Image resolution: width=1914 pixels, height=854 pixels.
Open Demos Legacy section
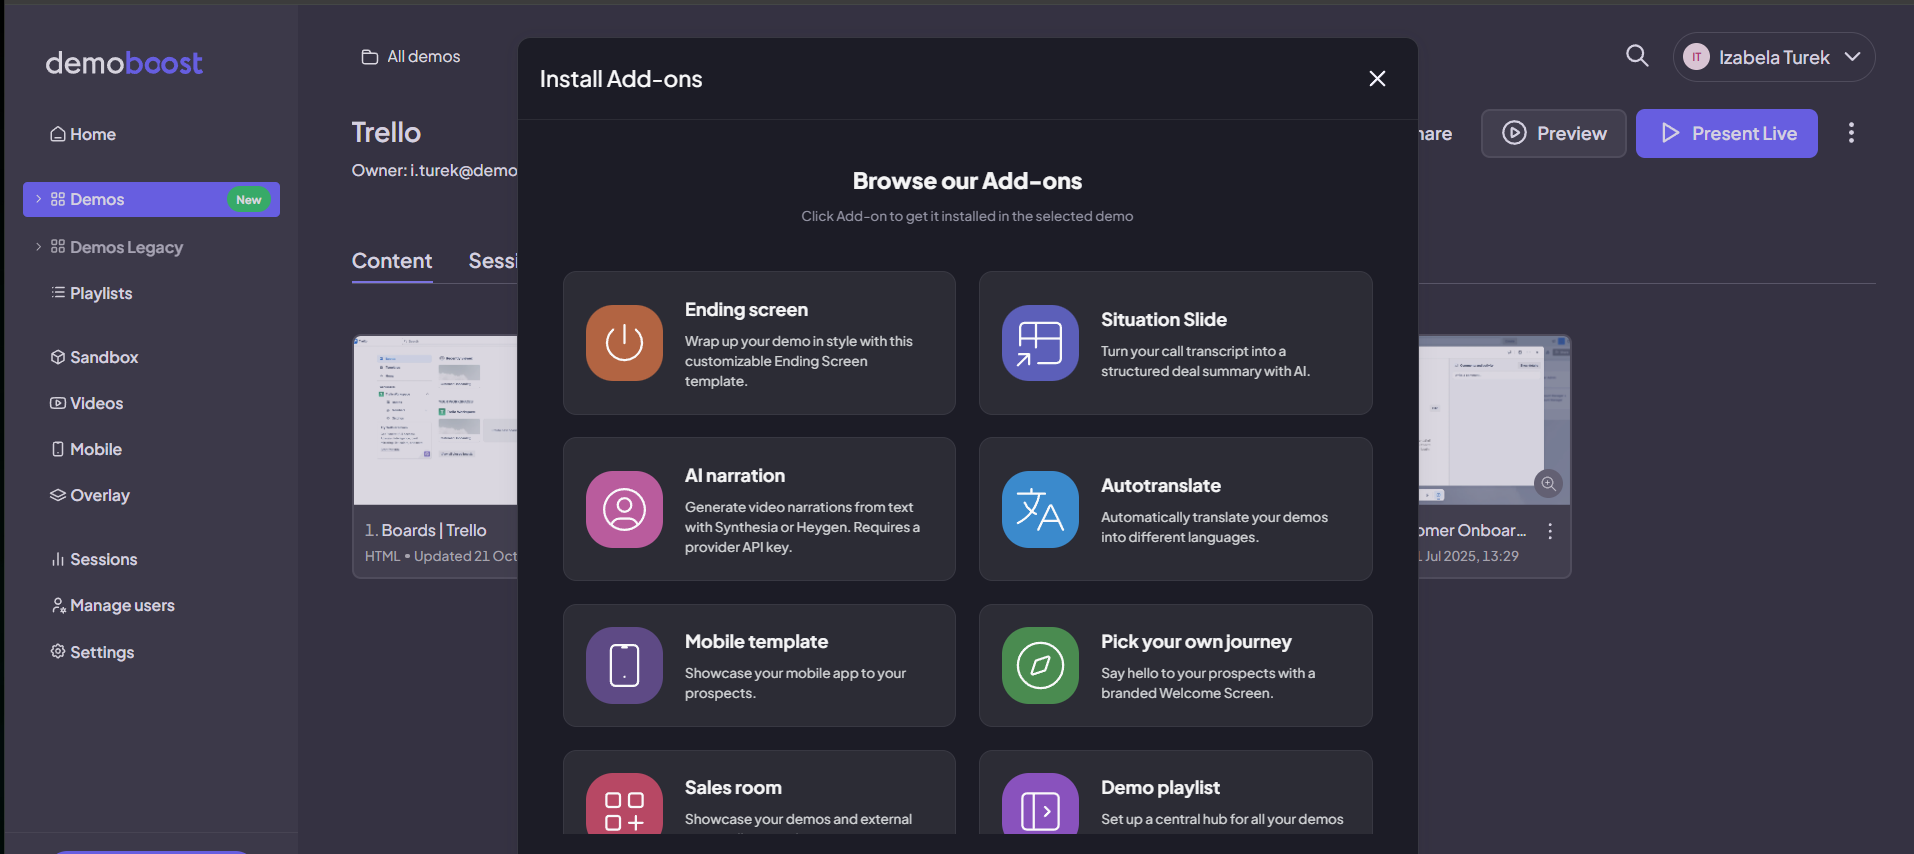tap(126, 247)
